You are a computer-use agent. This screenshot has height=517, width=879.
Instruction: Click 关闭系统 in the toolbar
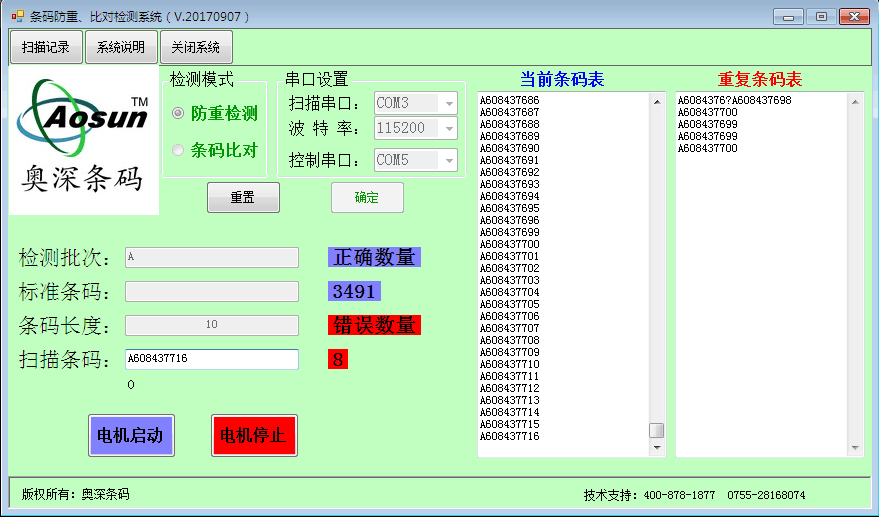tap(196, 47)
